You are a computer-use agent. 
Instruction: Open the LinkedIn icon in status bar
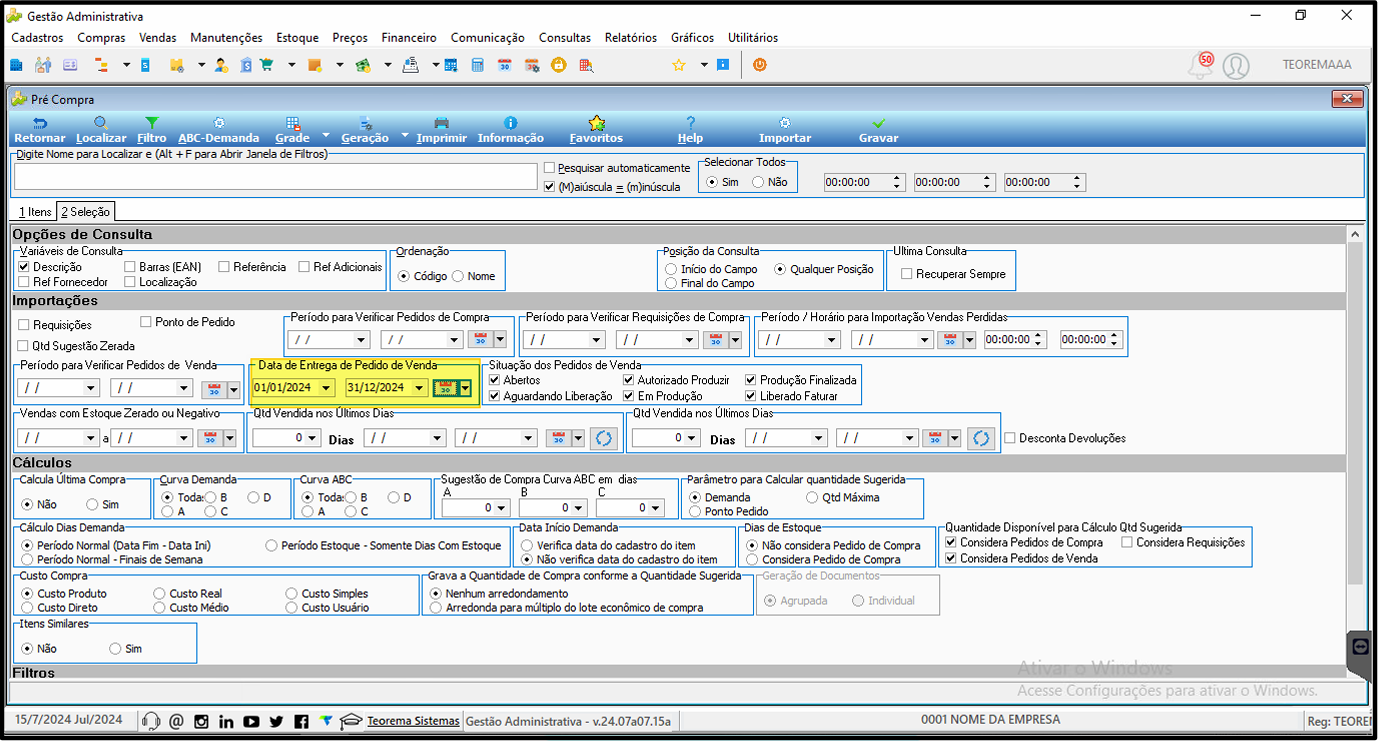pyautogui.click(x=227, y=721)
